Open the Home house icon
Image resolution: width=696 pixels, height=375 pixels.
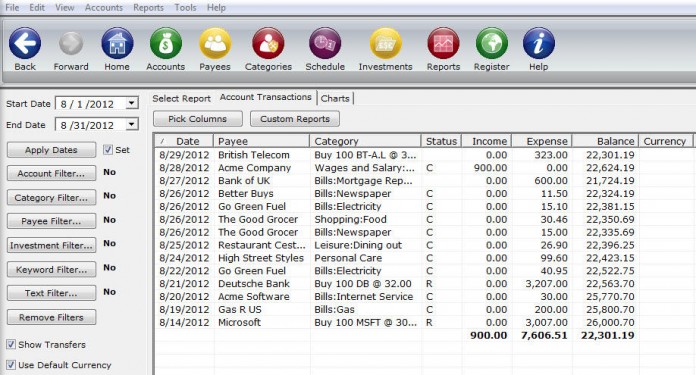(x=117, y=43)
